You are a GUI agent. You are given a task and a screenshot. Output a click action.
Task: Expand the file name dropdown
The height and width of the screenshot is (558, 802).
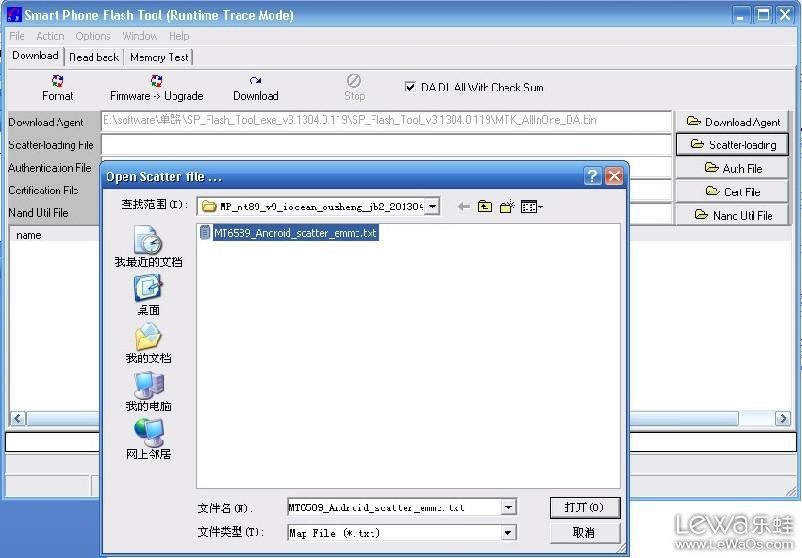point(509,508)
